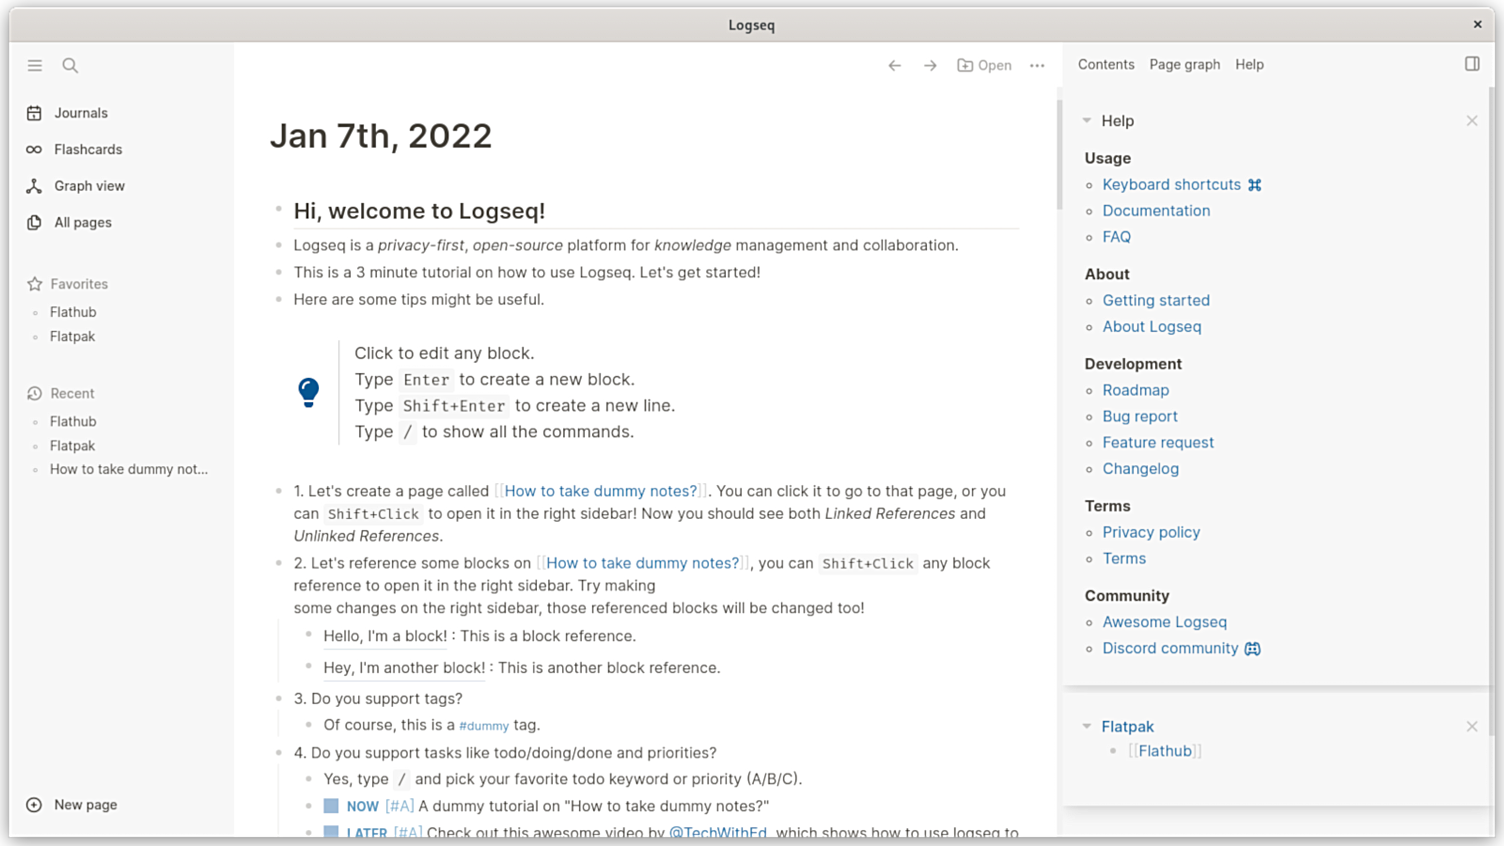Open the Graph view icon

click(34, 186)
